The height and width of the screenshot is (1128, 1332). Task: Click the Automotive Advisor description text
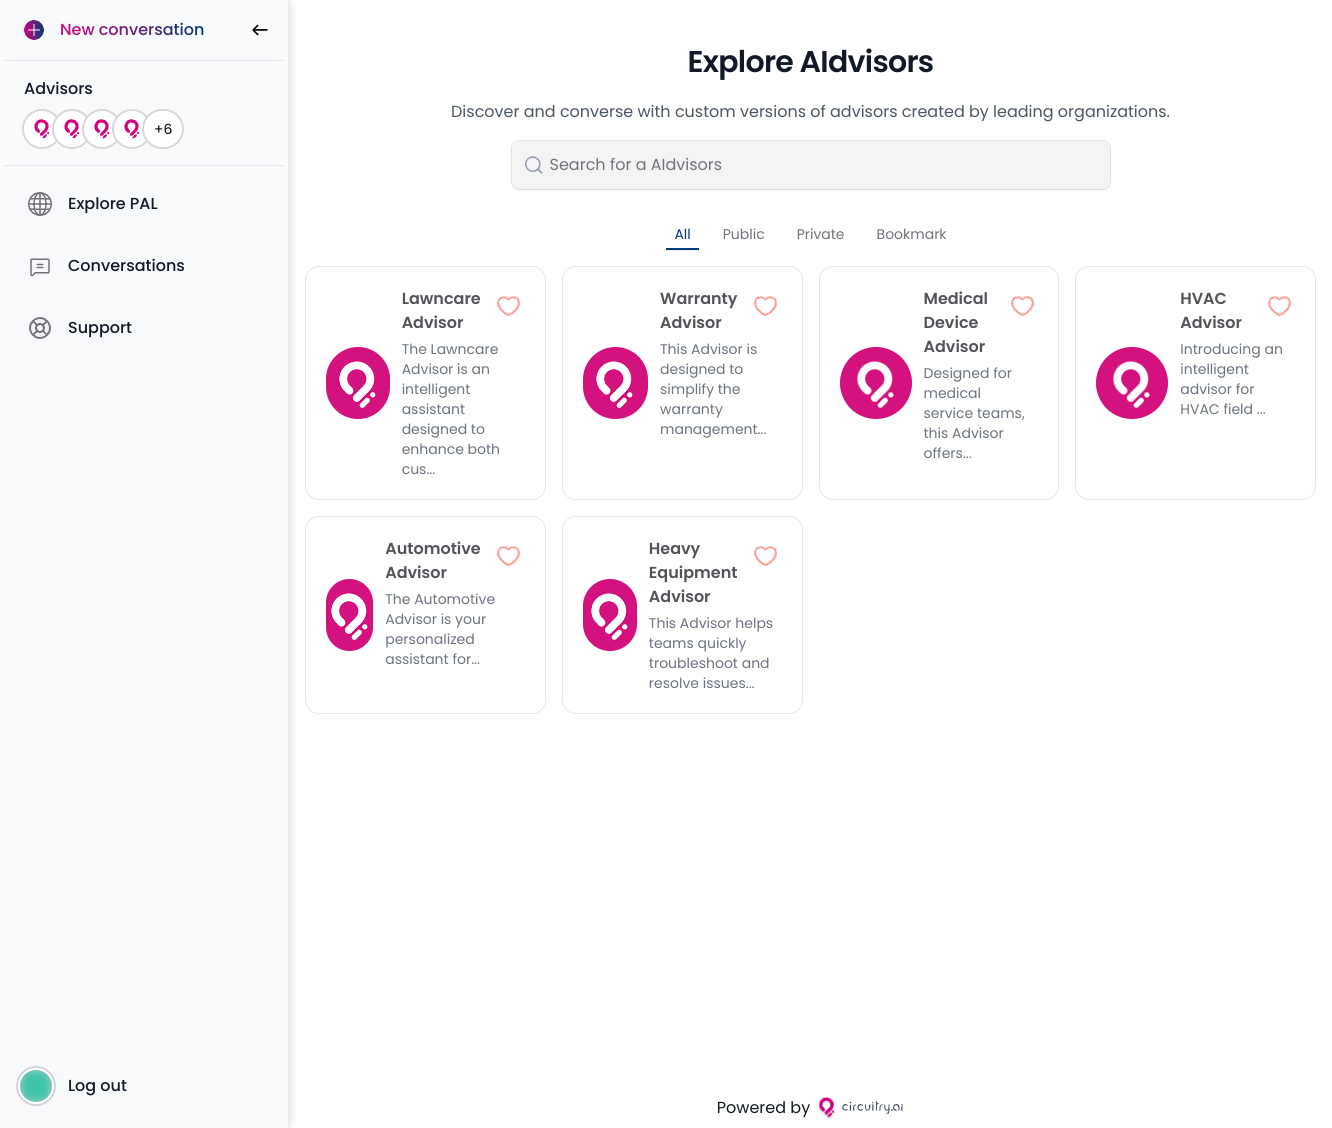(440, 629)
